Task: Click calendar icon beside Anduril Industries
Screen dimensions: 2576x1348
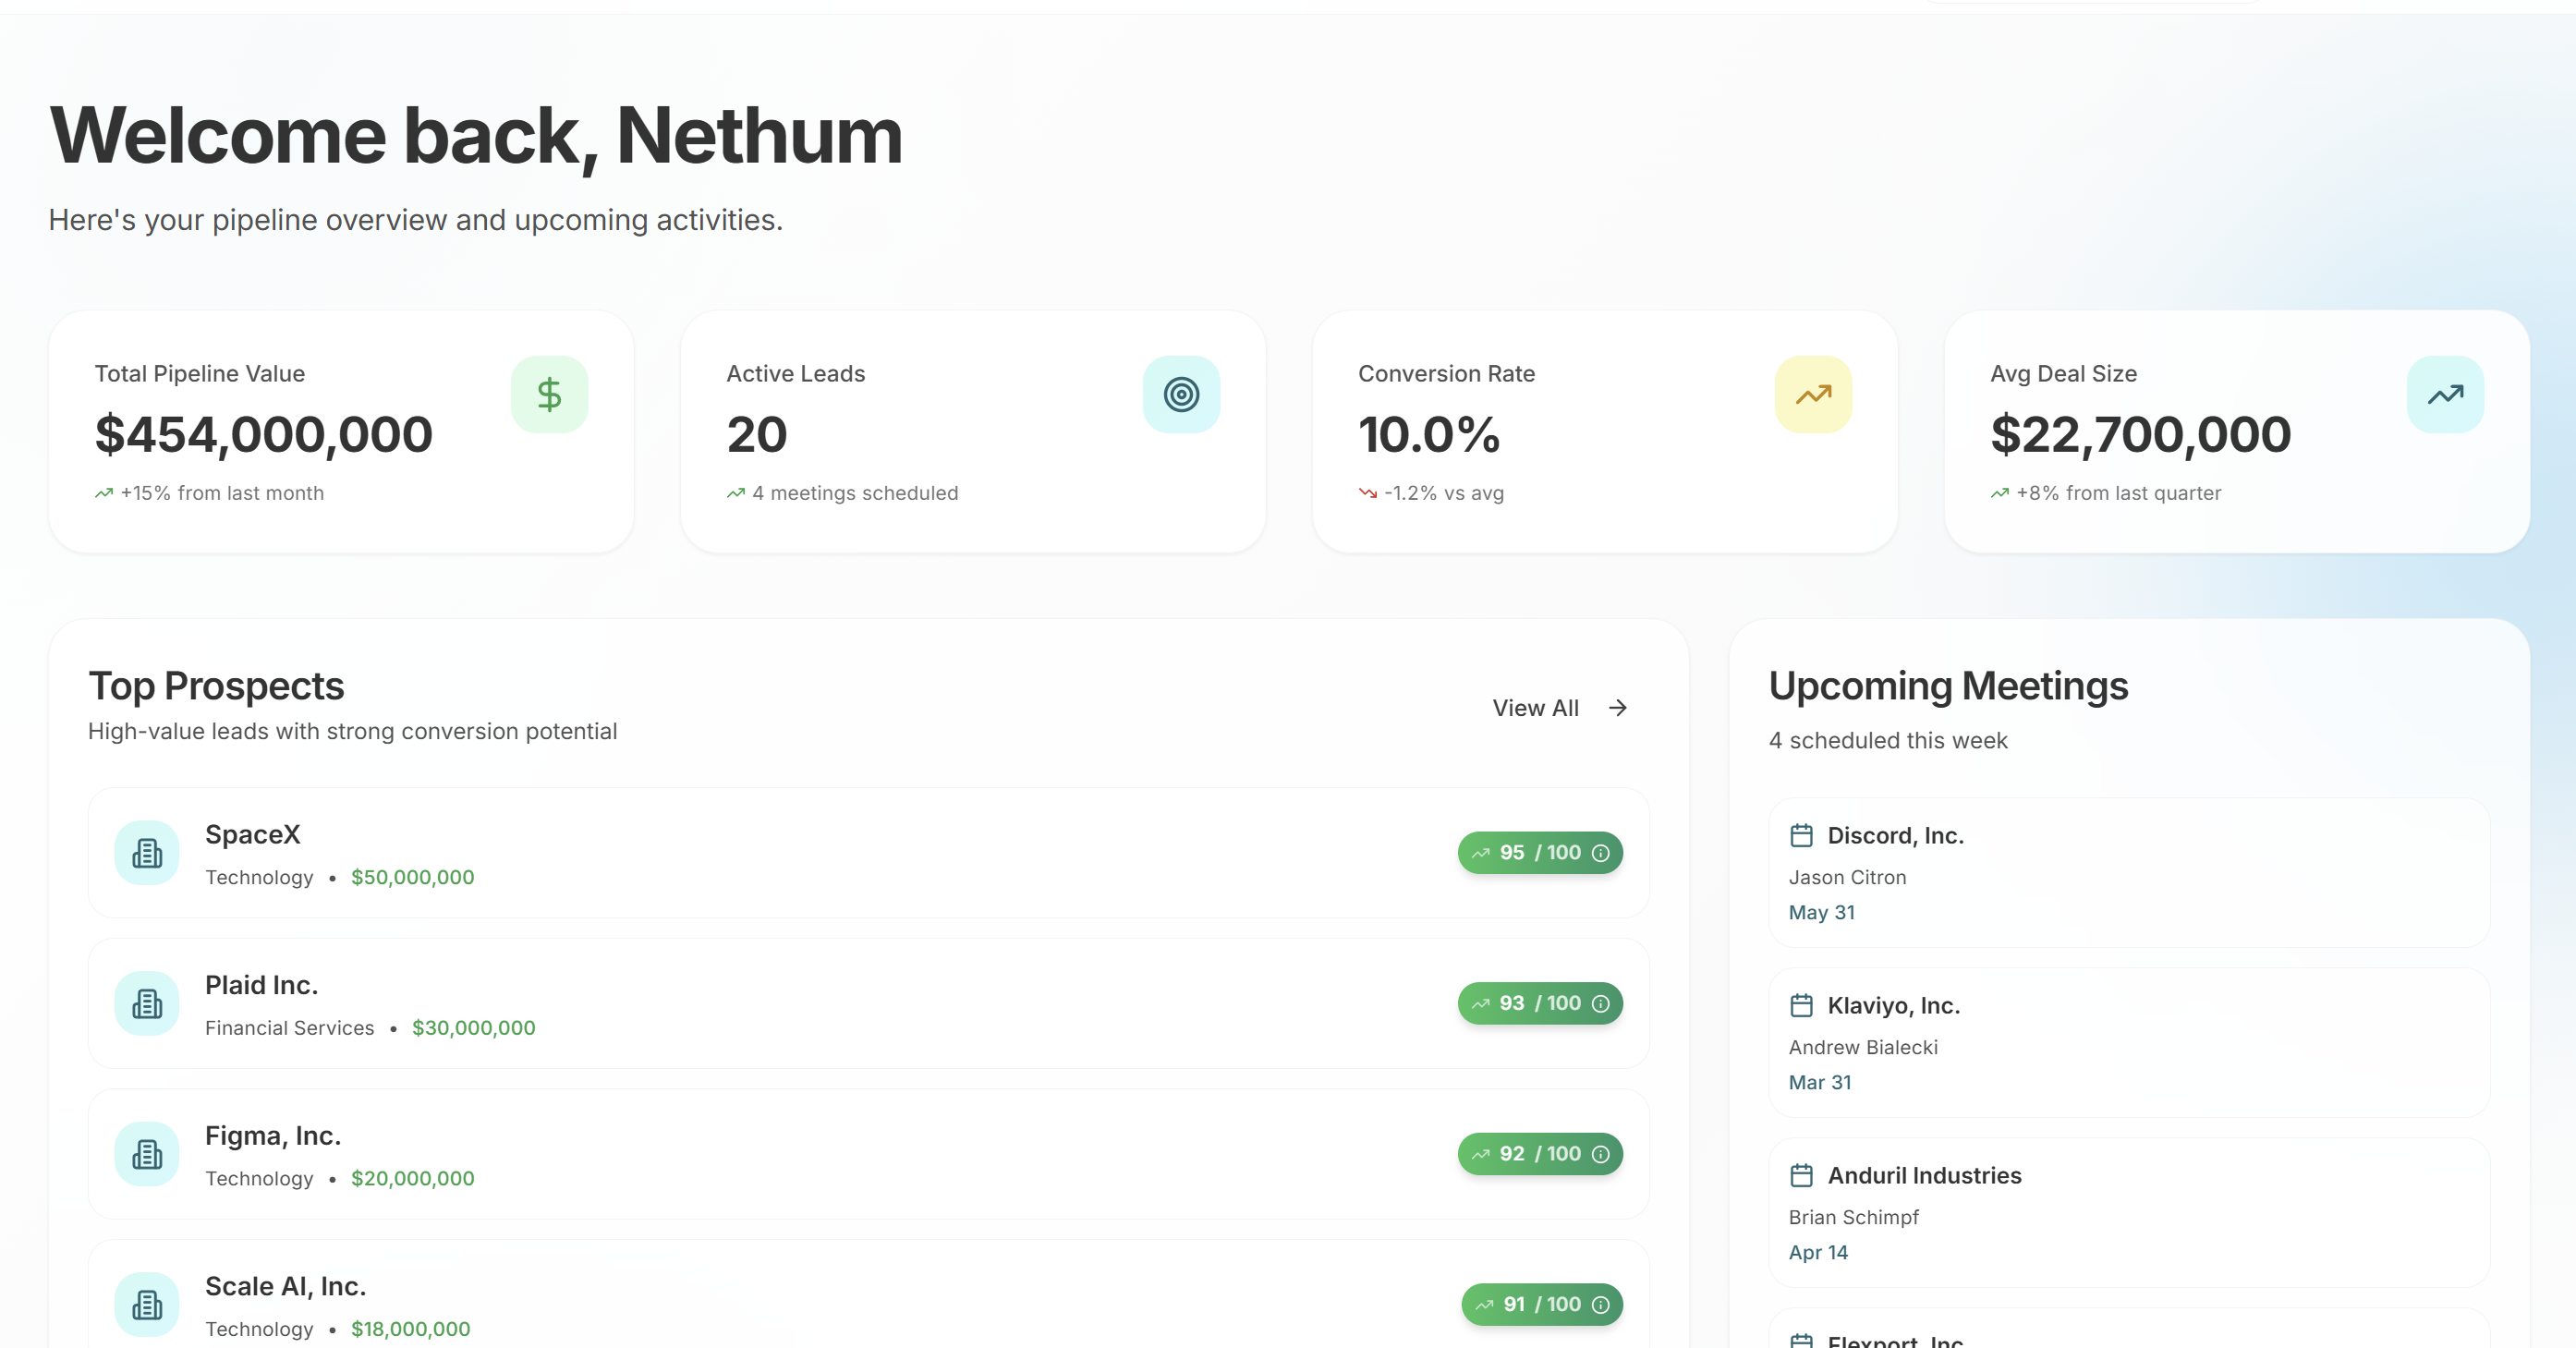Action: 1801,1175
